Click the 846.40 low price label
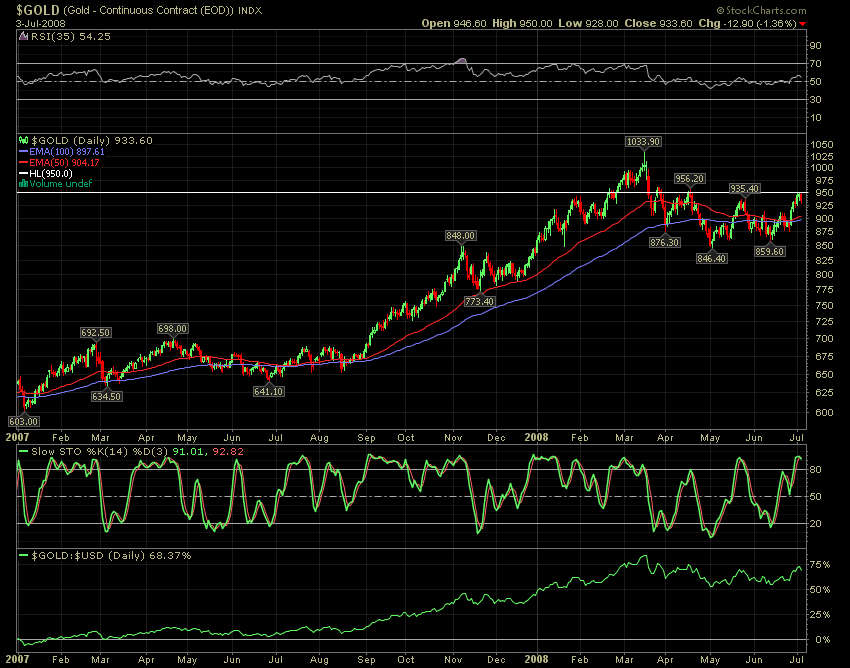This screenshot has height=668, width=850. tap(711, 259)
